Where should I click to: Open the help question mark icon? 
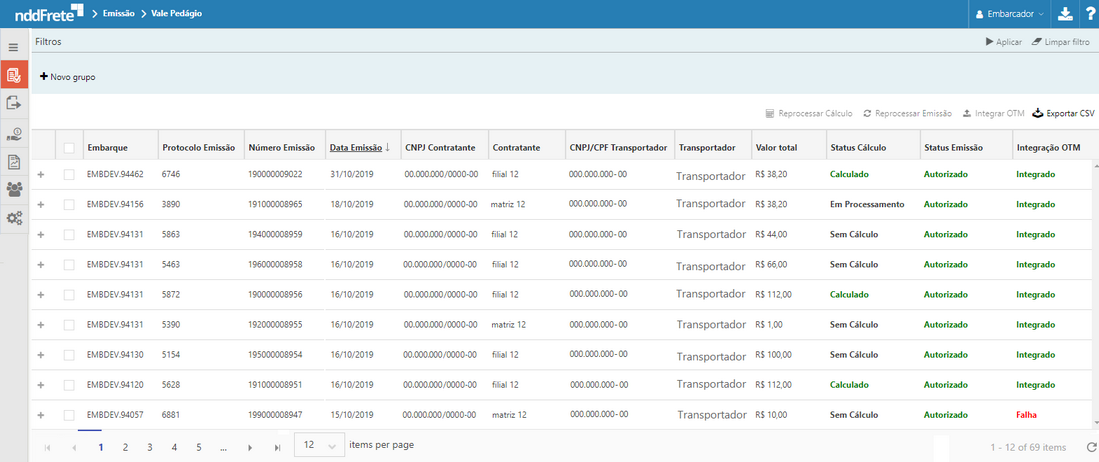click(x=1089, y=14)
